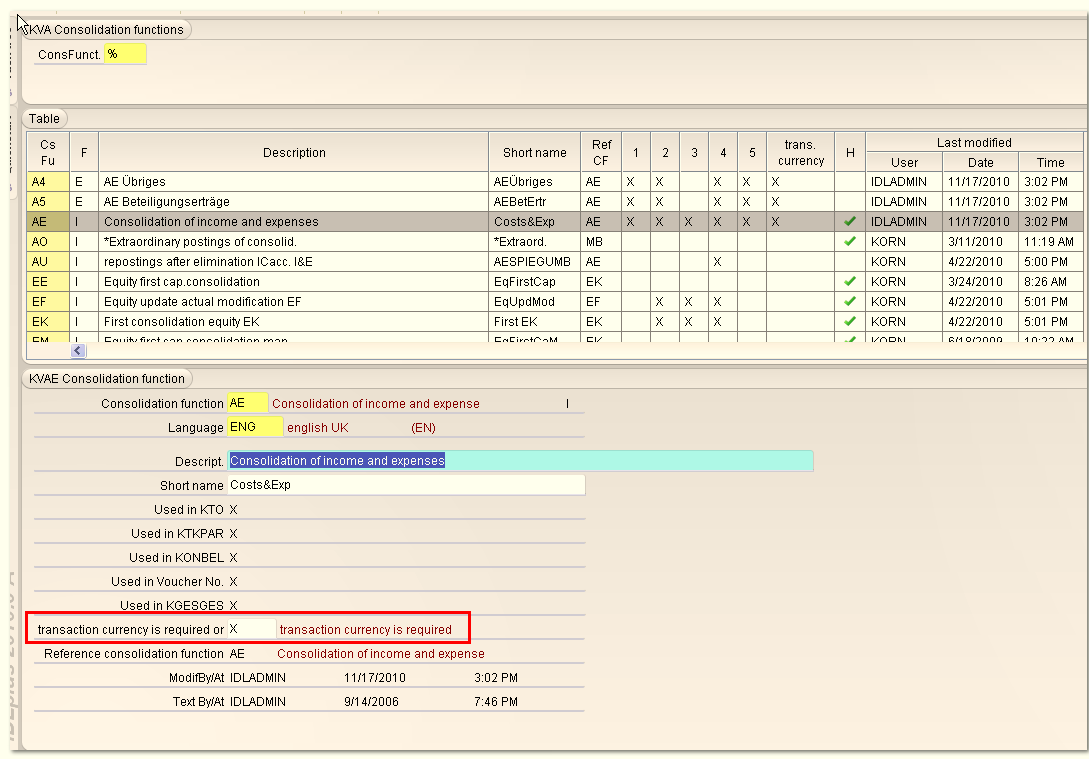Click the date 3/24/2010 in the table
Screen dimensions: 1089x759
[x=975, y=282]
